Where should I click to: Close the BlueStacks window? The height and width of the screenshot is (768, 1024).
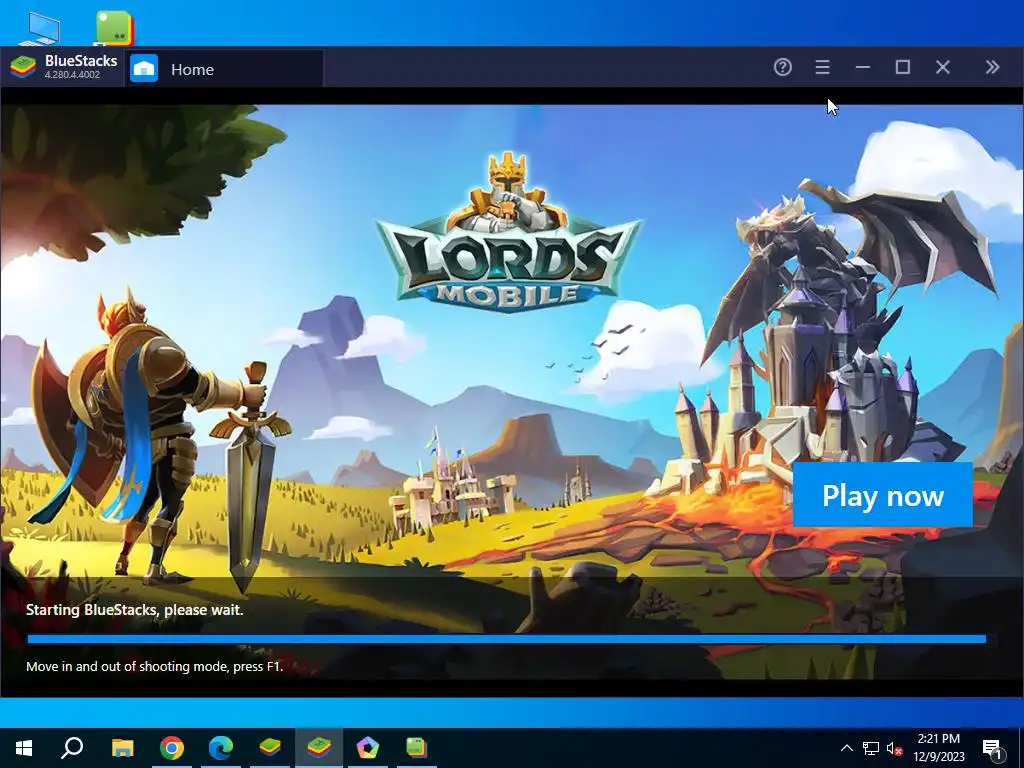tap(942, 67)
